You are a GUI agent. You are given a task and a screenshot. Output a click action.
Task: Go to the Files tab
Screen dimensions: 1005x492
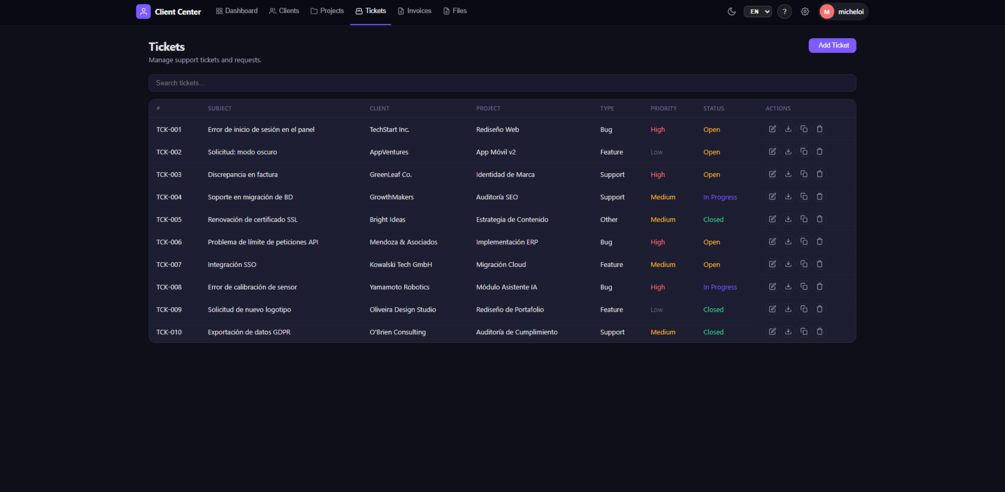tap(455, 11)
